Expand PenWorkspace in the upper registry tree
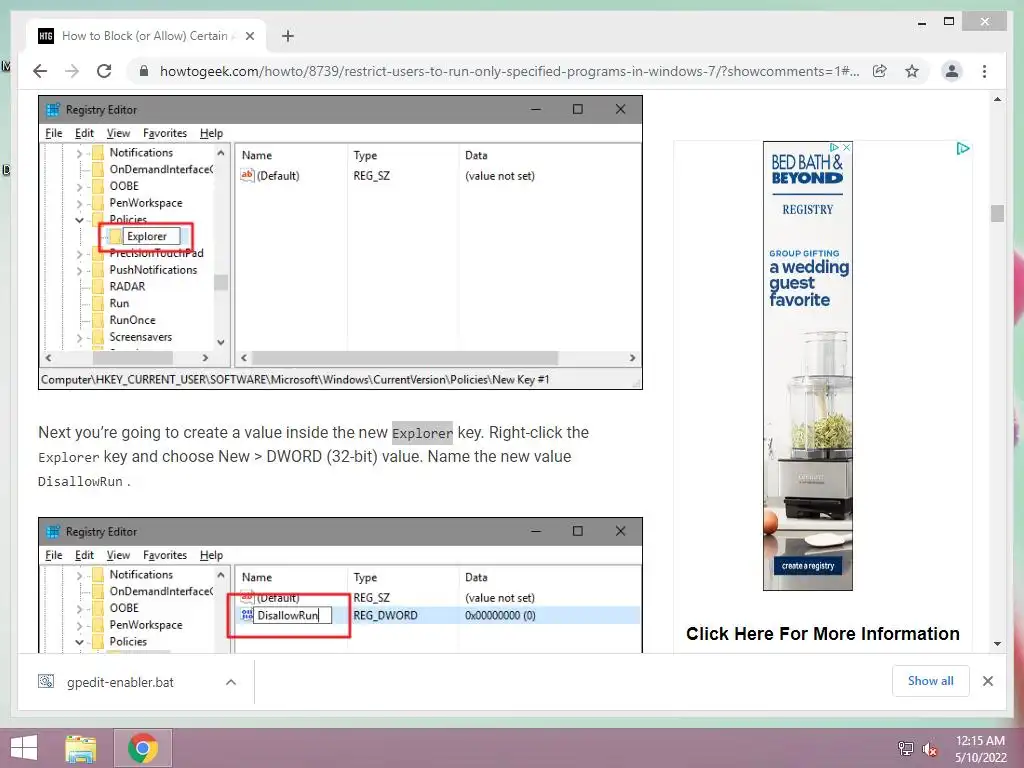Viewport: 1024px width, 768px height. point(79,204)
